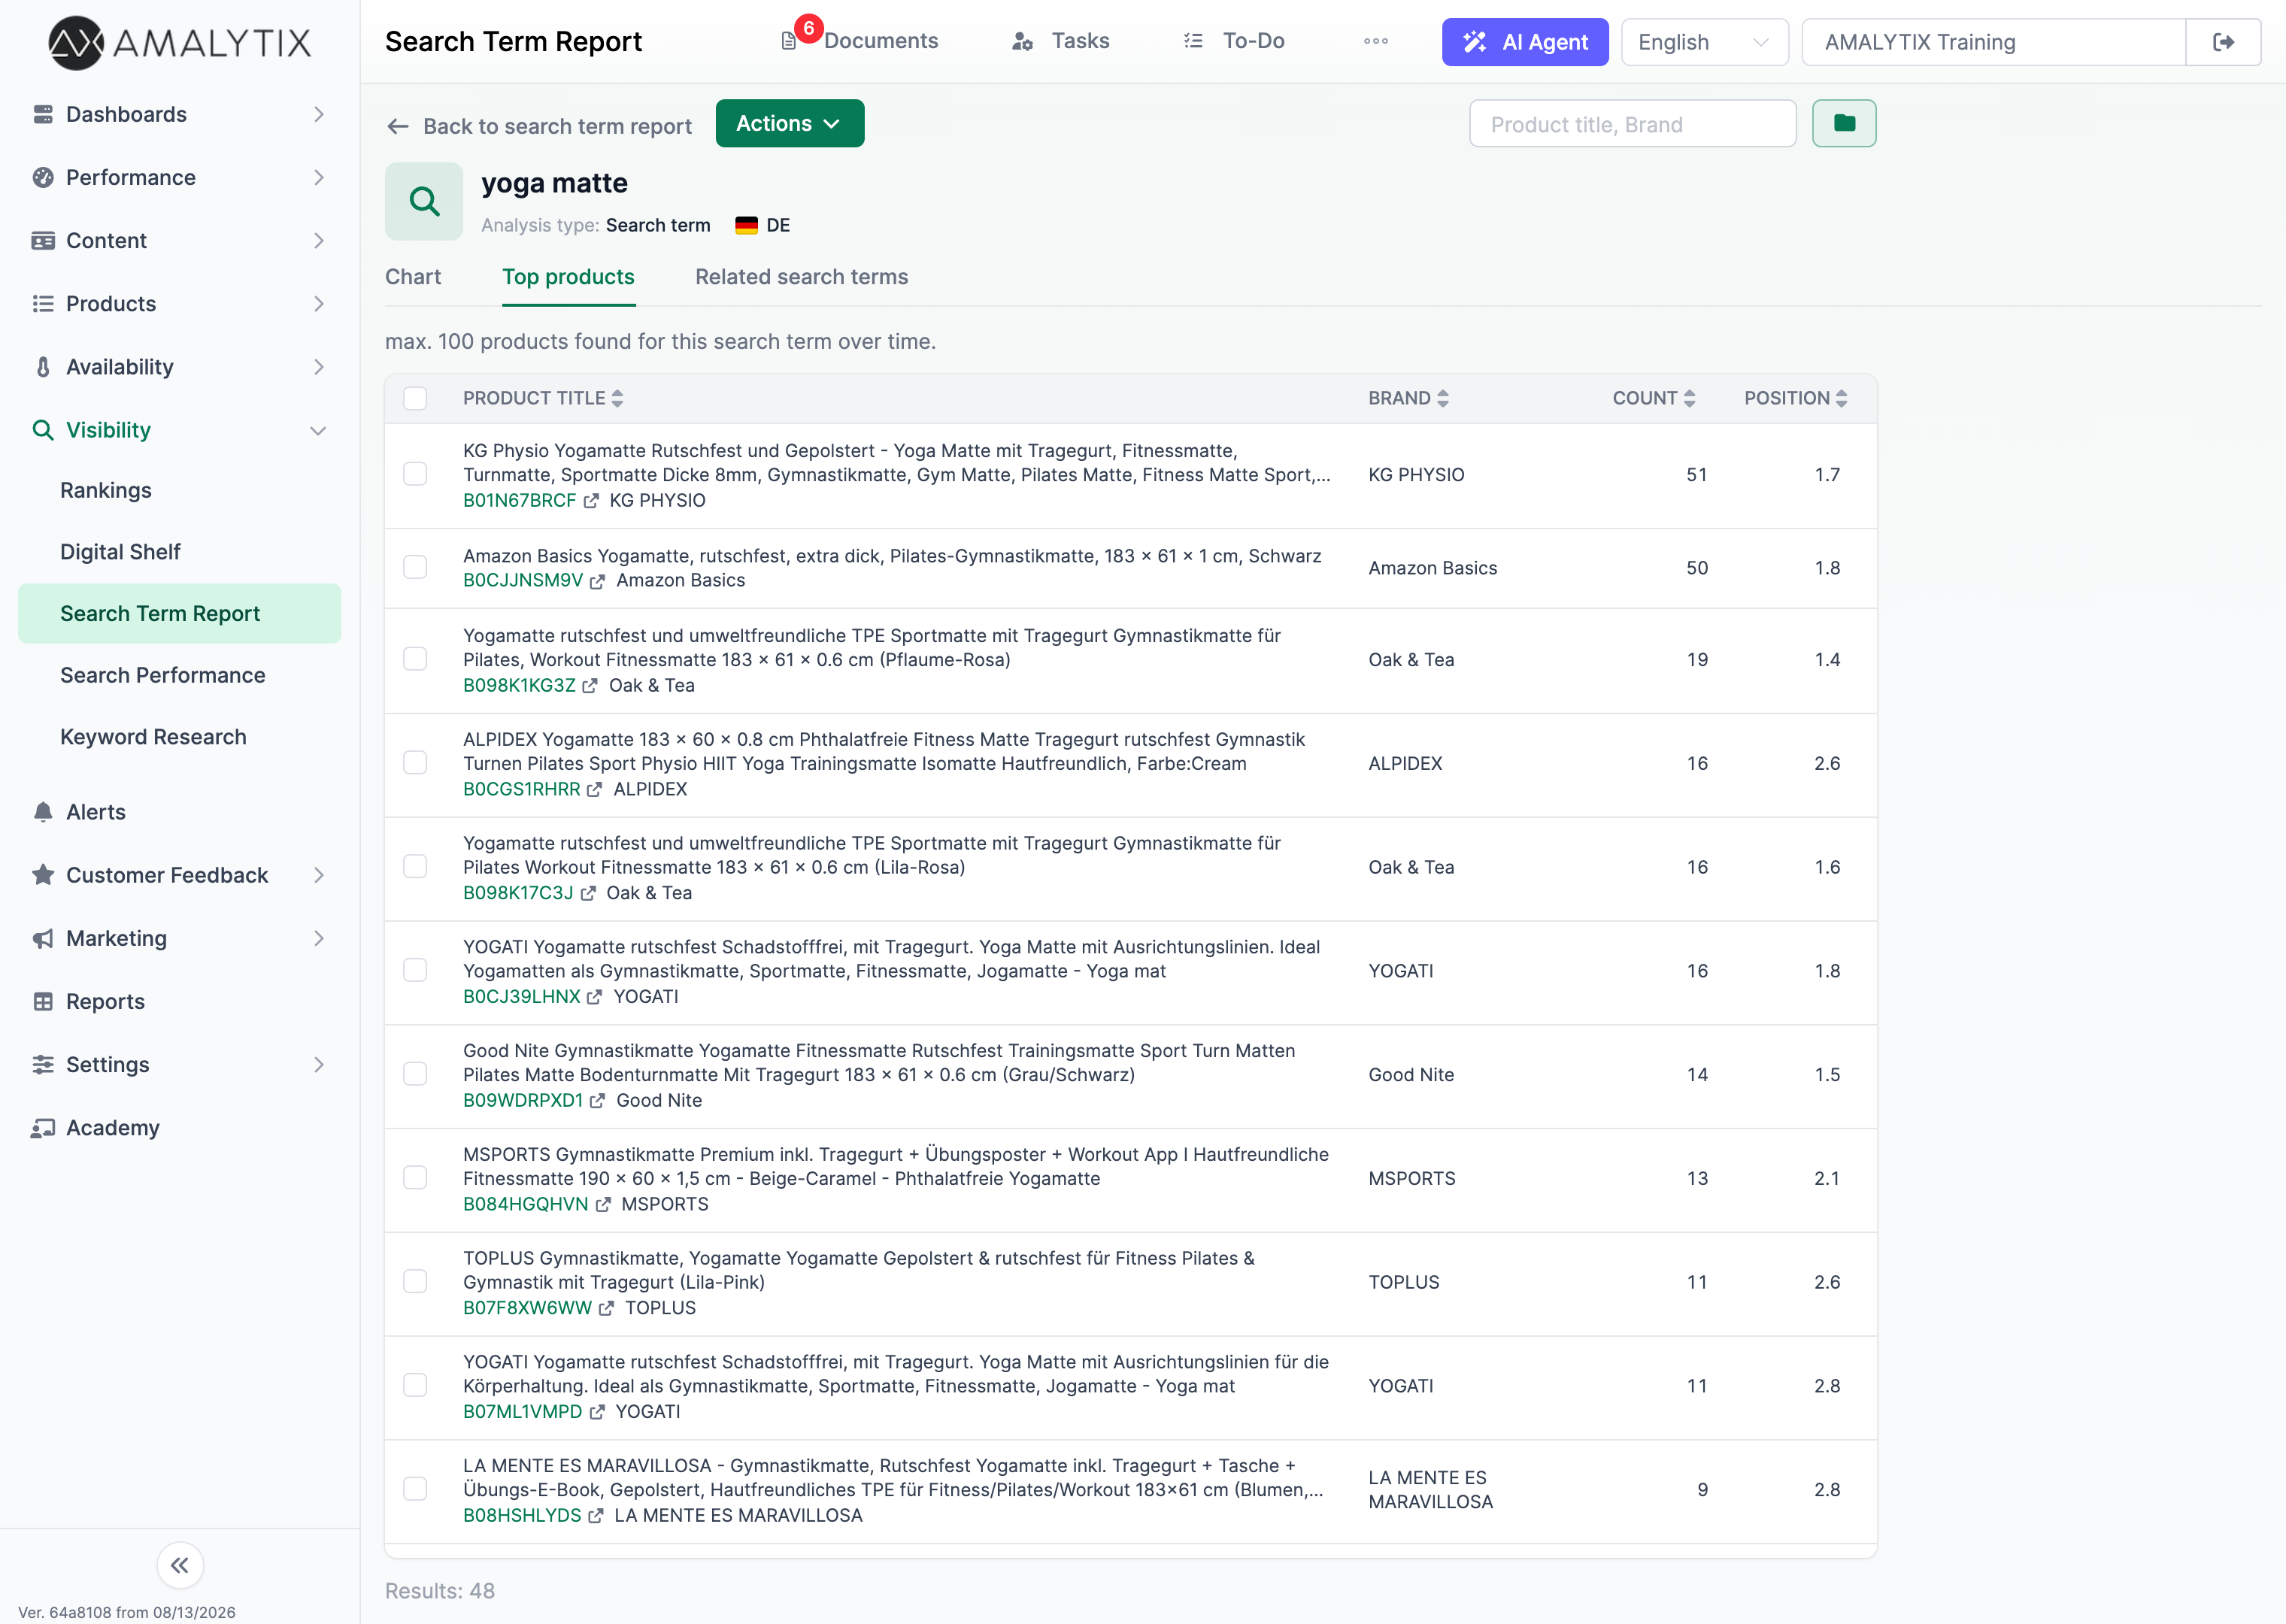Screen dimensions: 2286x1624
Task: Click the Alerts bell icon
Action: [43, 812]
